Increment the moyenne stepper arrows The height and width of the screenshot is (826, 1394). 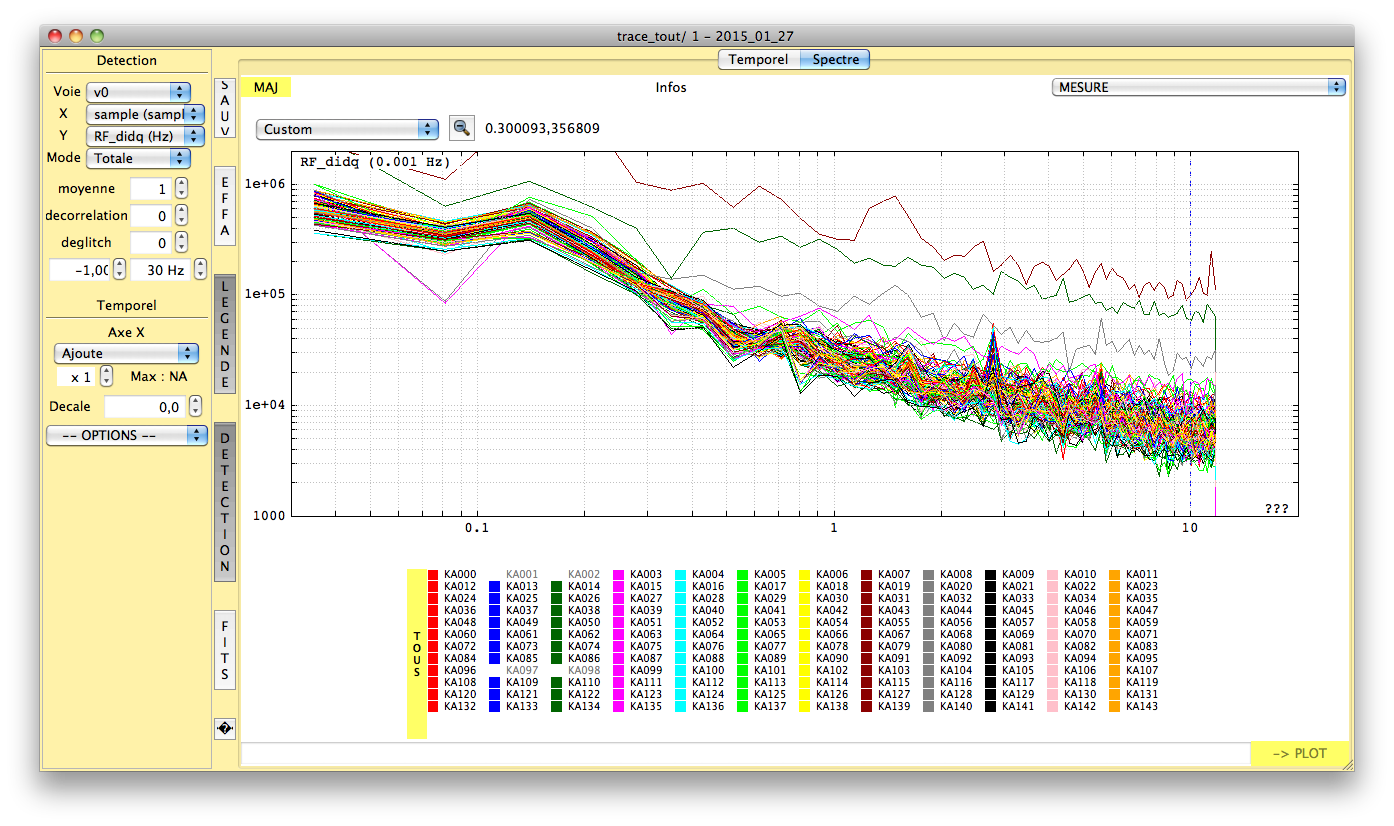(181, 184)
